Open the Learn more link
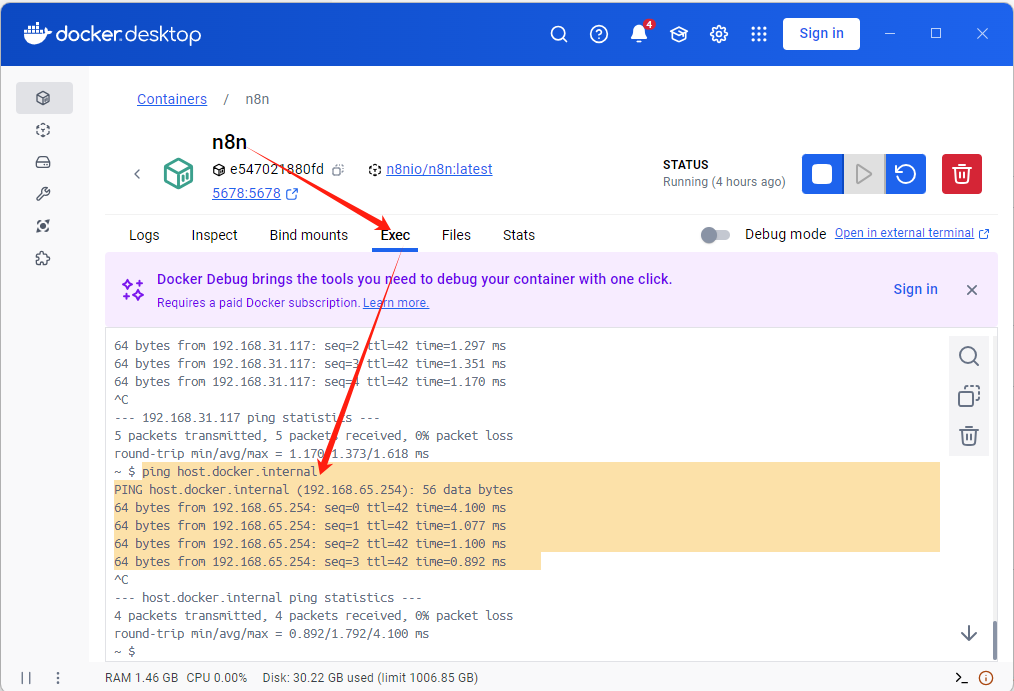The image size is (1014, 691). [396, 303]
